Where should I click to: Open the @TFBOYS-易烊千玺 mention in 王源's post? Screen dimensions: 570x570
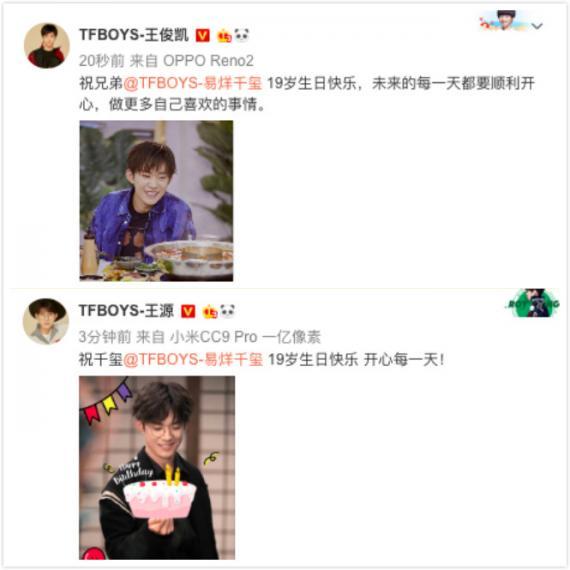tap(193, 360)
